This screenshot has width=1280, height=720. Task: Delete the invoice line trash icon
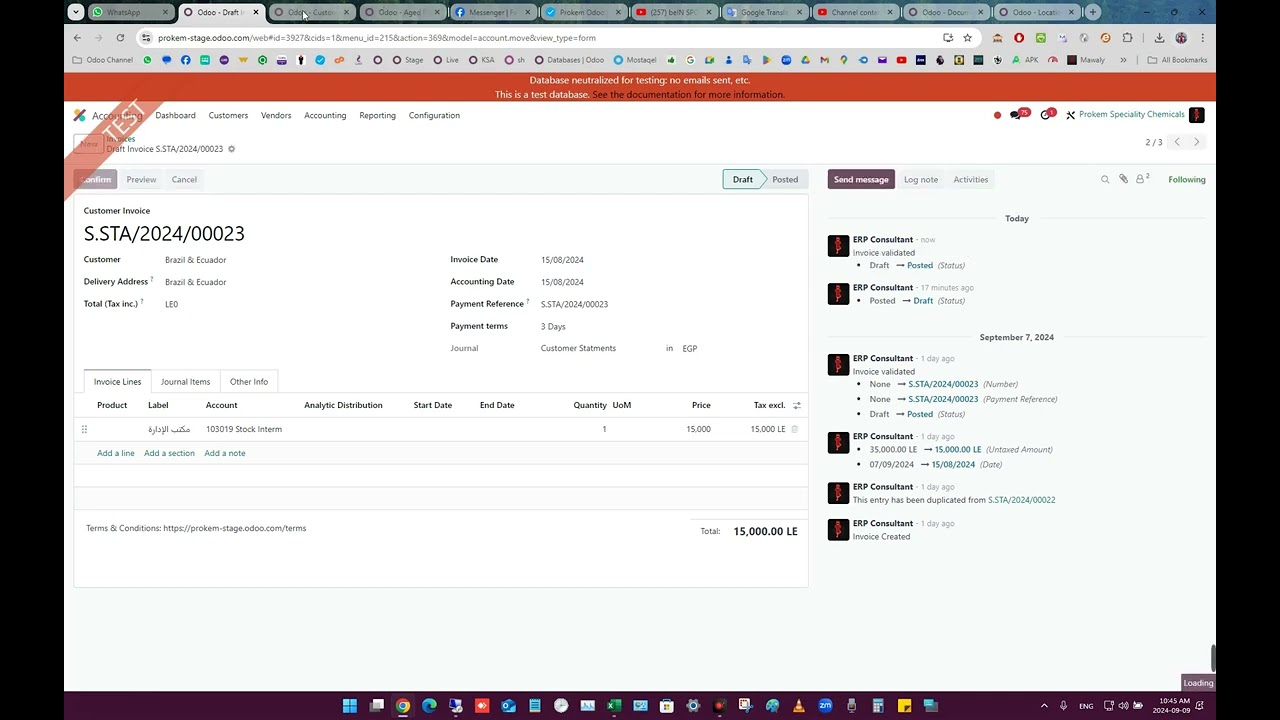point(795,429)
